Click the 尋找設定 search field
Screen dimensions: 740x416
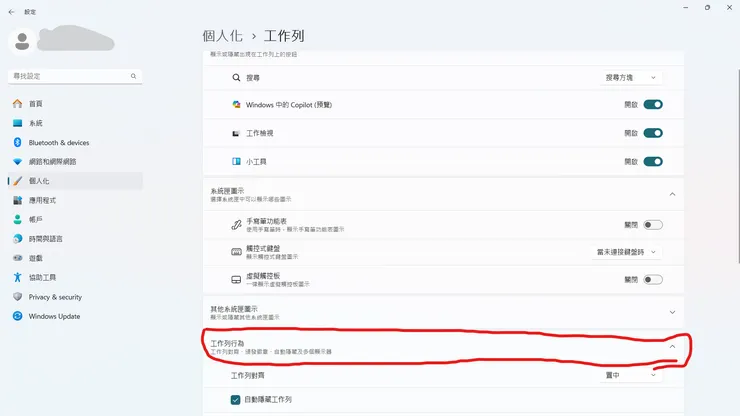(75, 76)
